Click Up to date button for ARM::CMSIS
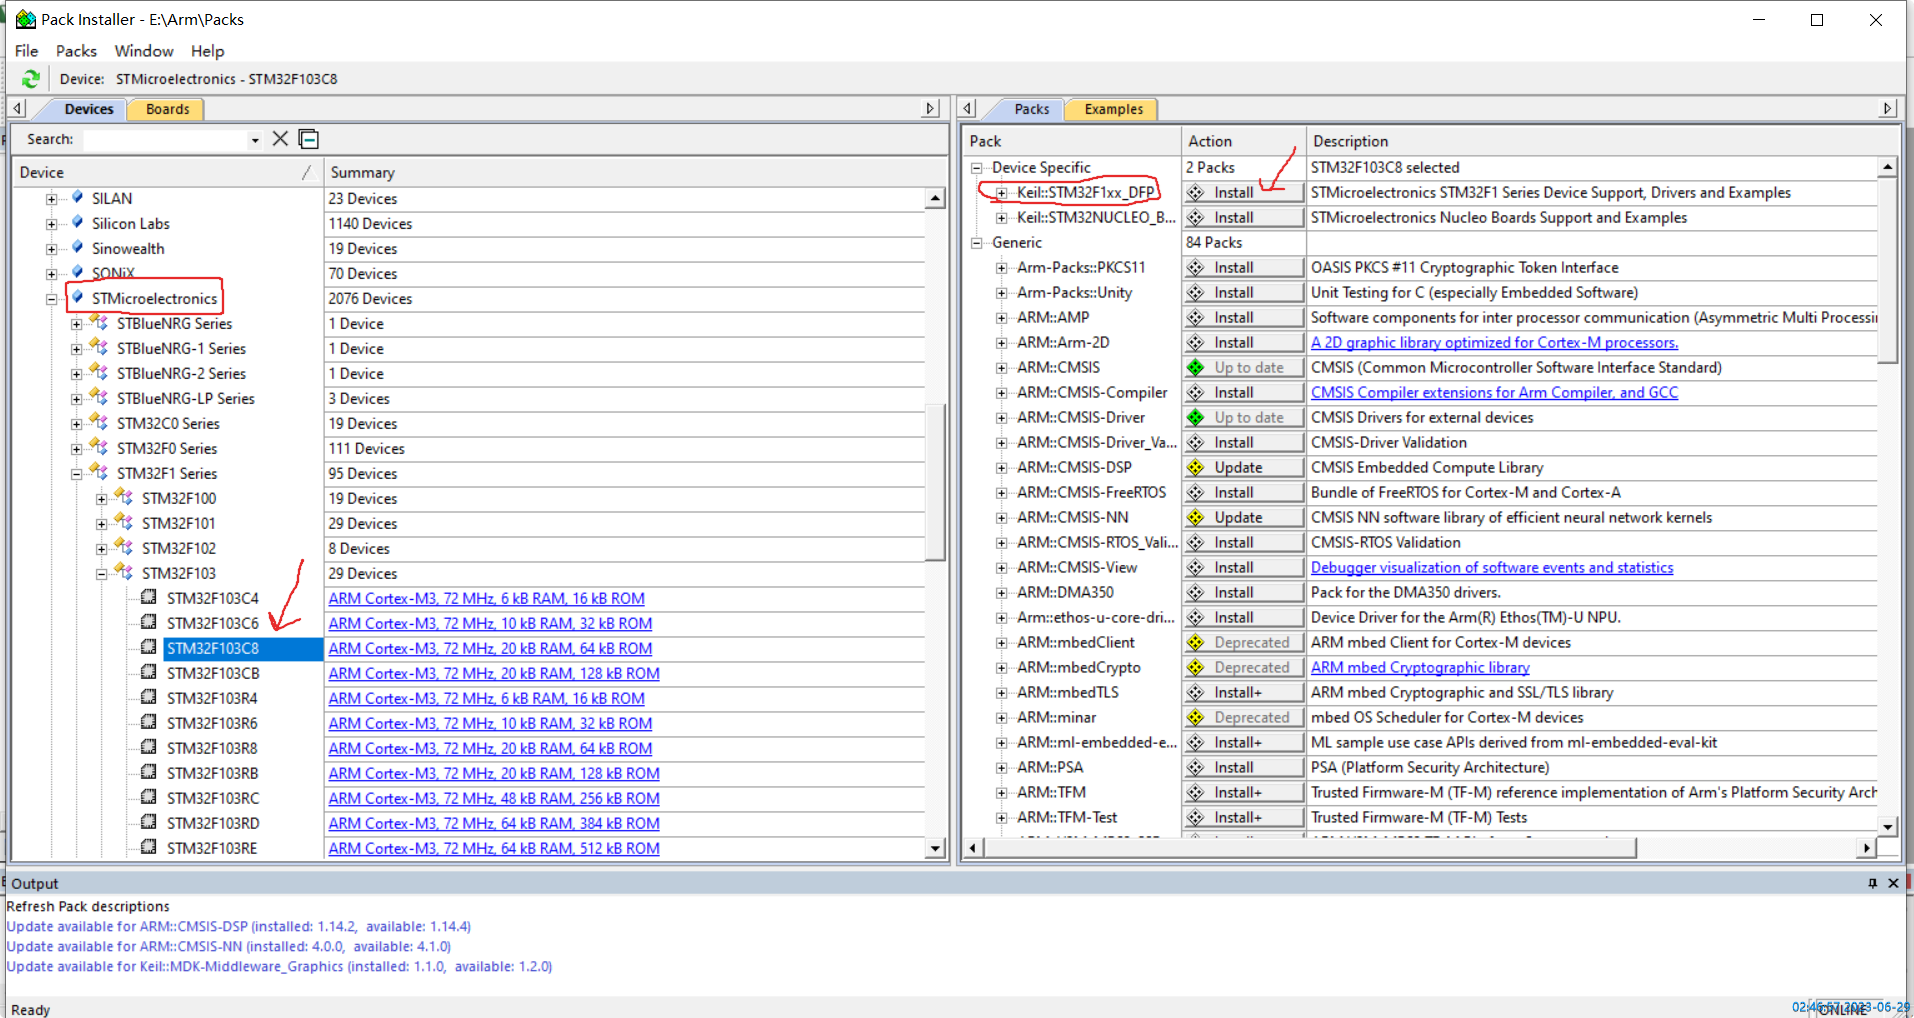The width and height of the screenshot is (1914, 1018). click(x=1244, y=368)
